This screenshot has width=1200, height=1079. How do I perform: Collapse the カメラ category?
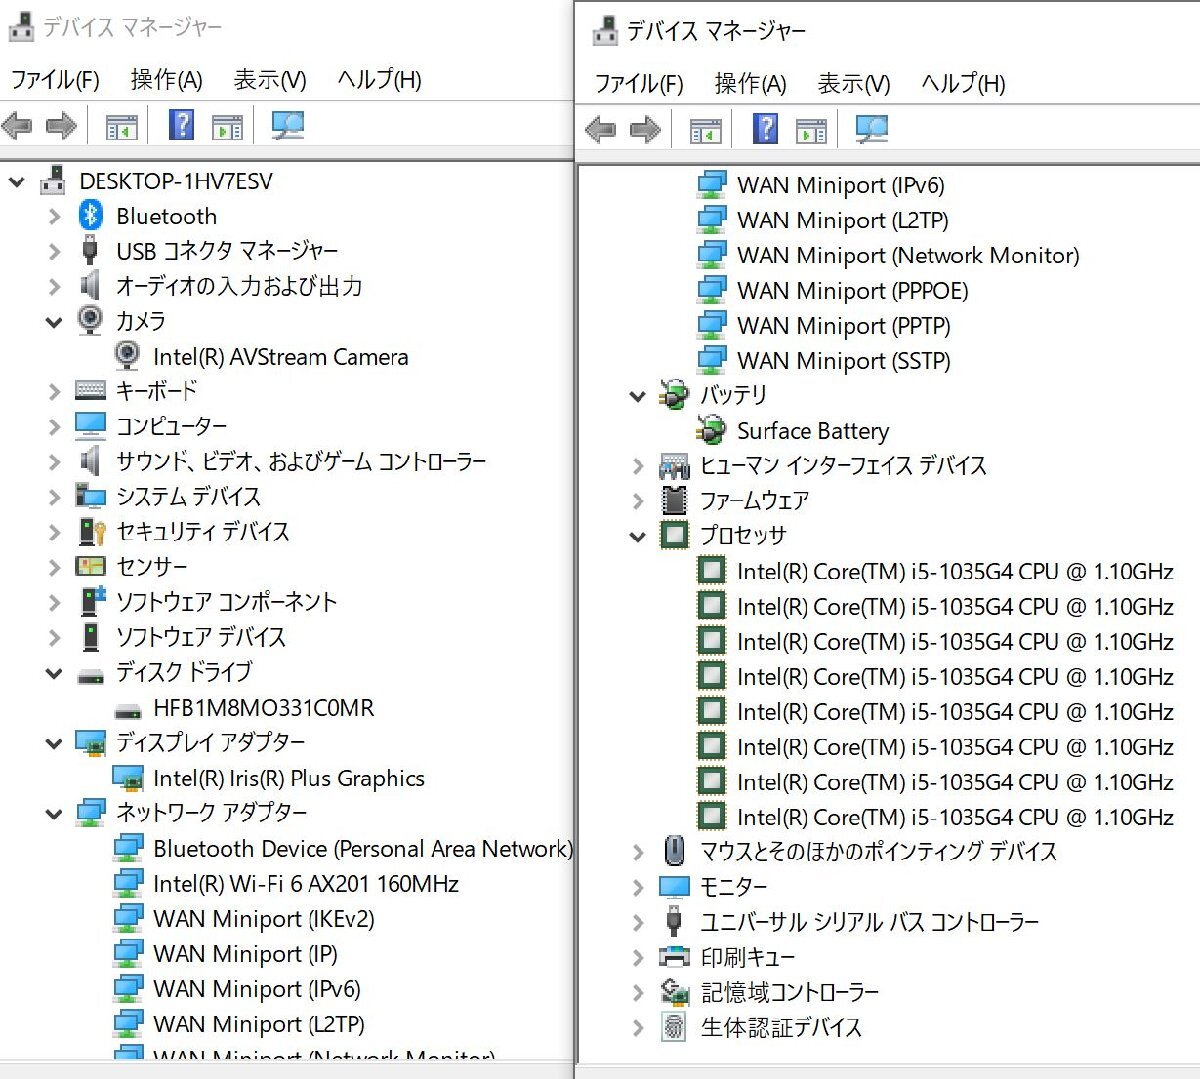point(54,322)
